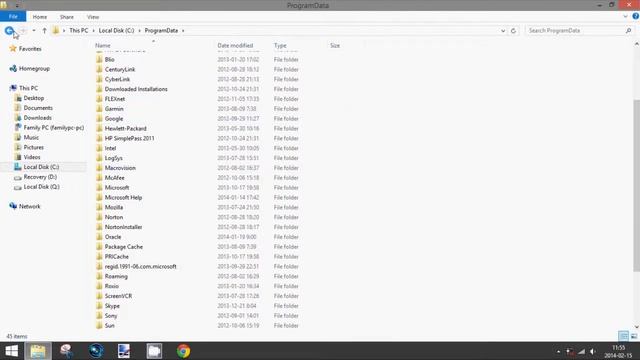Select the McAfee folder icon
This screenshot has height=360, width=640.
[x=99, y=178]
